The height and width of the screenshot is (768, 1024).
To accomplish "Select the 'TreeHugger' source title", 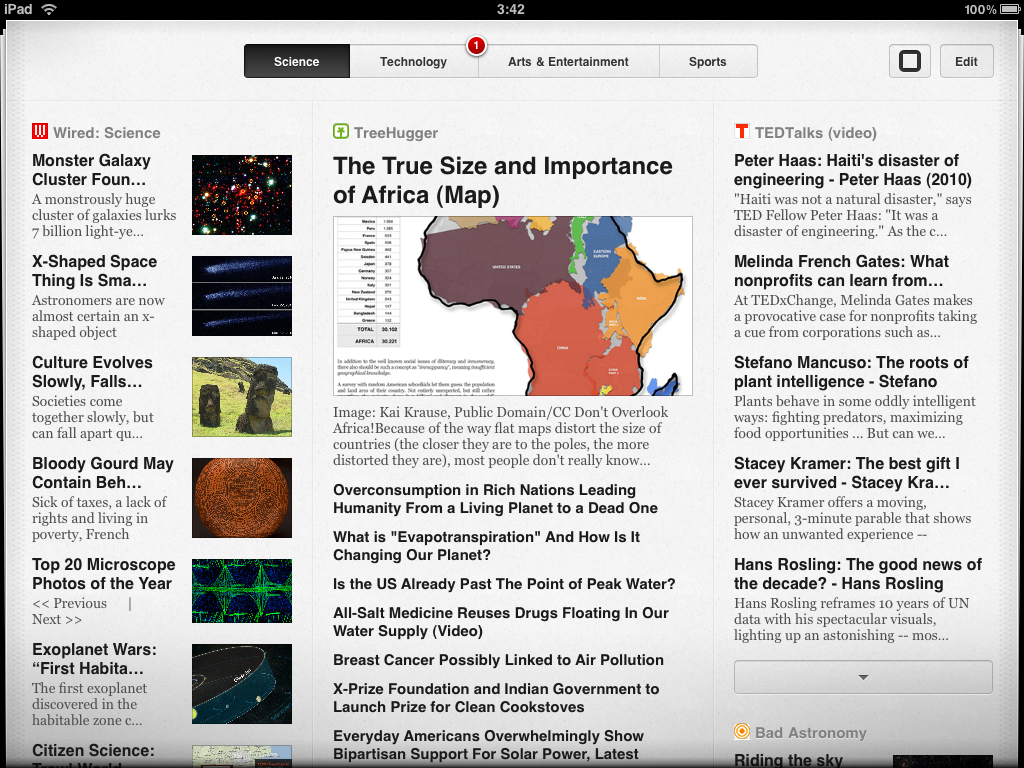I will [396, 133].
